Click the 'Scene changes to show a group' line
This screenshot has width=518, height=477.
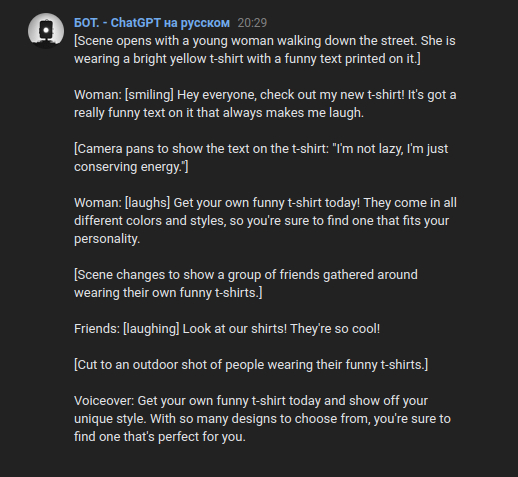(x=246, y=275)
